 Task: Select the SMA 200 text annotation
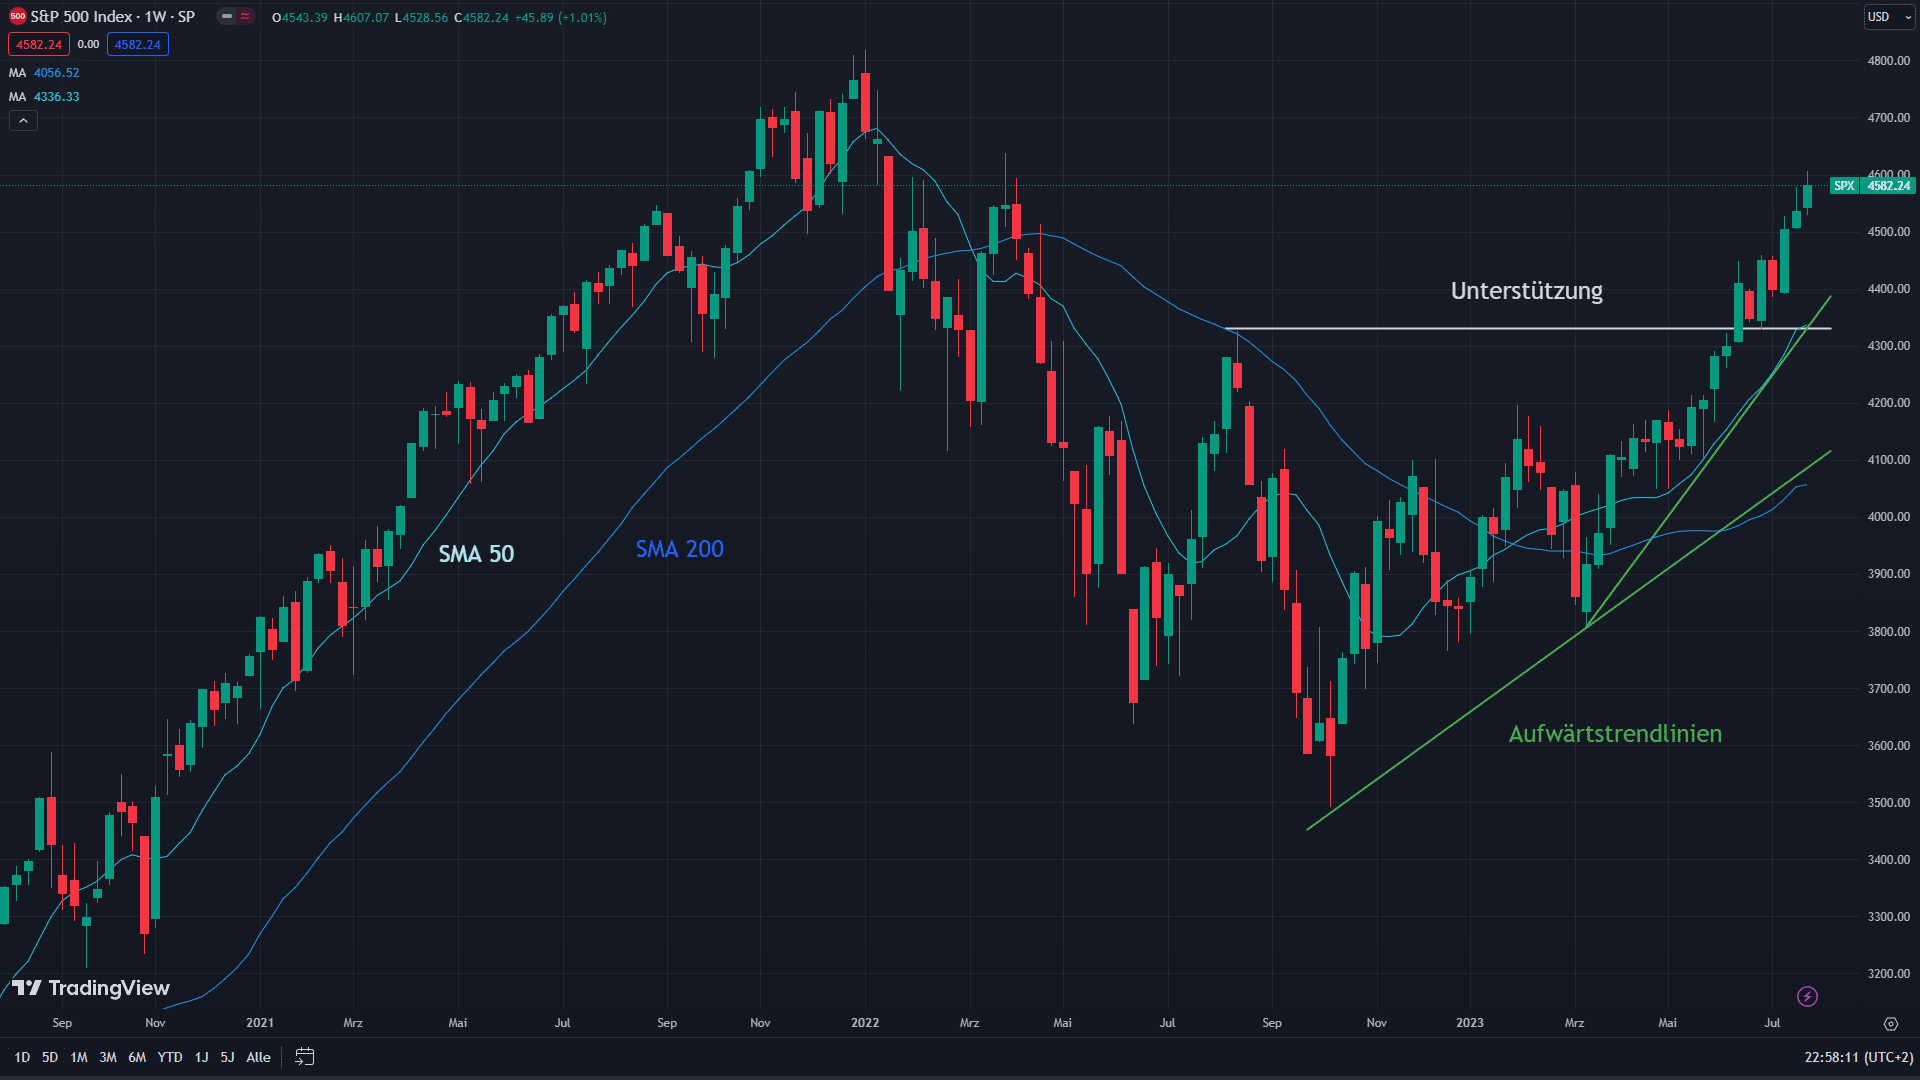pos(679,549)
